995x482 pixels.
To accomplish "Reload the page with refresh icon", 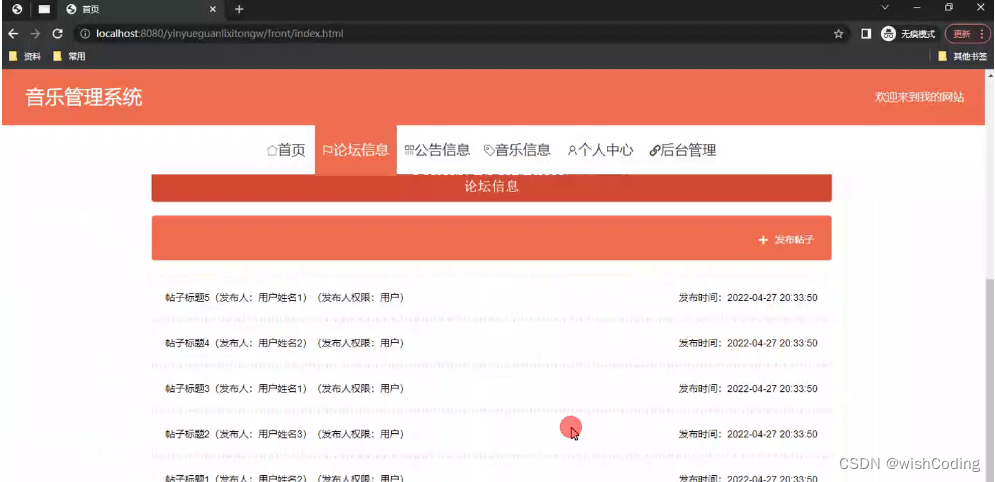I will click(58, 34).
